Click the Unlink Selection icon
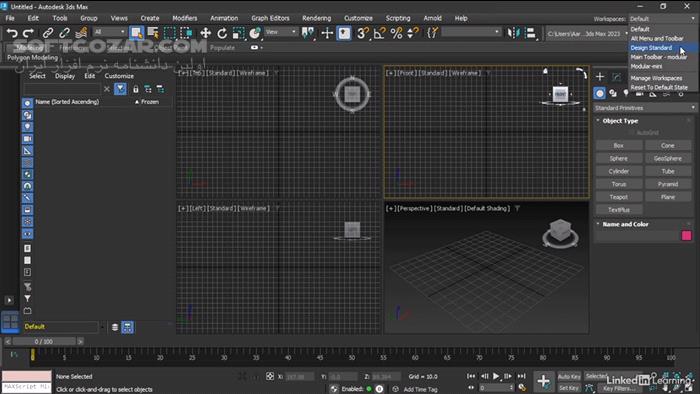This screenshot has height=394, width=700. (x=64, y=33)
